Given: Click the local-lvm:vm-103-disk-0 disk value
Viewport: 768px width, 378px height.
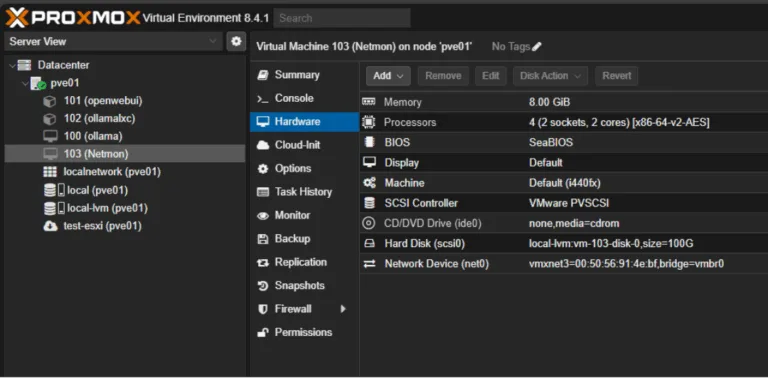Looking at the screenshot, I should 611,243.
